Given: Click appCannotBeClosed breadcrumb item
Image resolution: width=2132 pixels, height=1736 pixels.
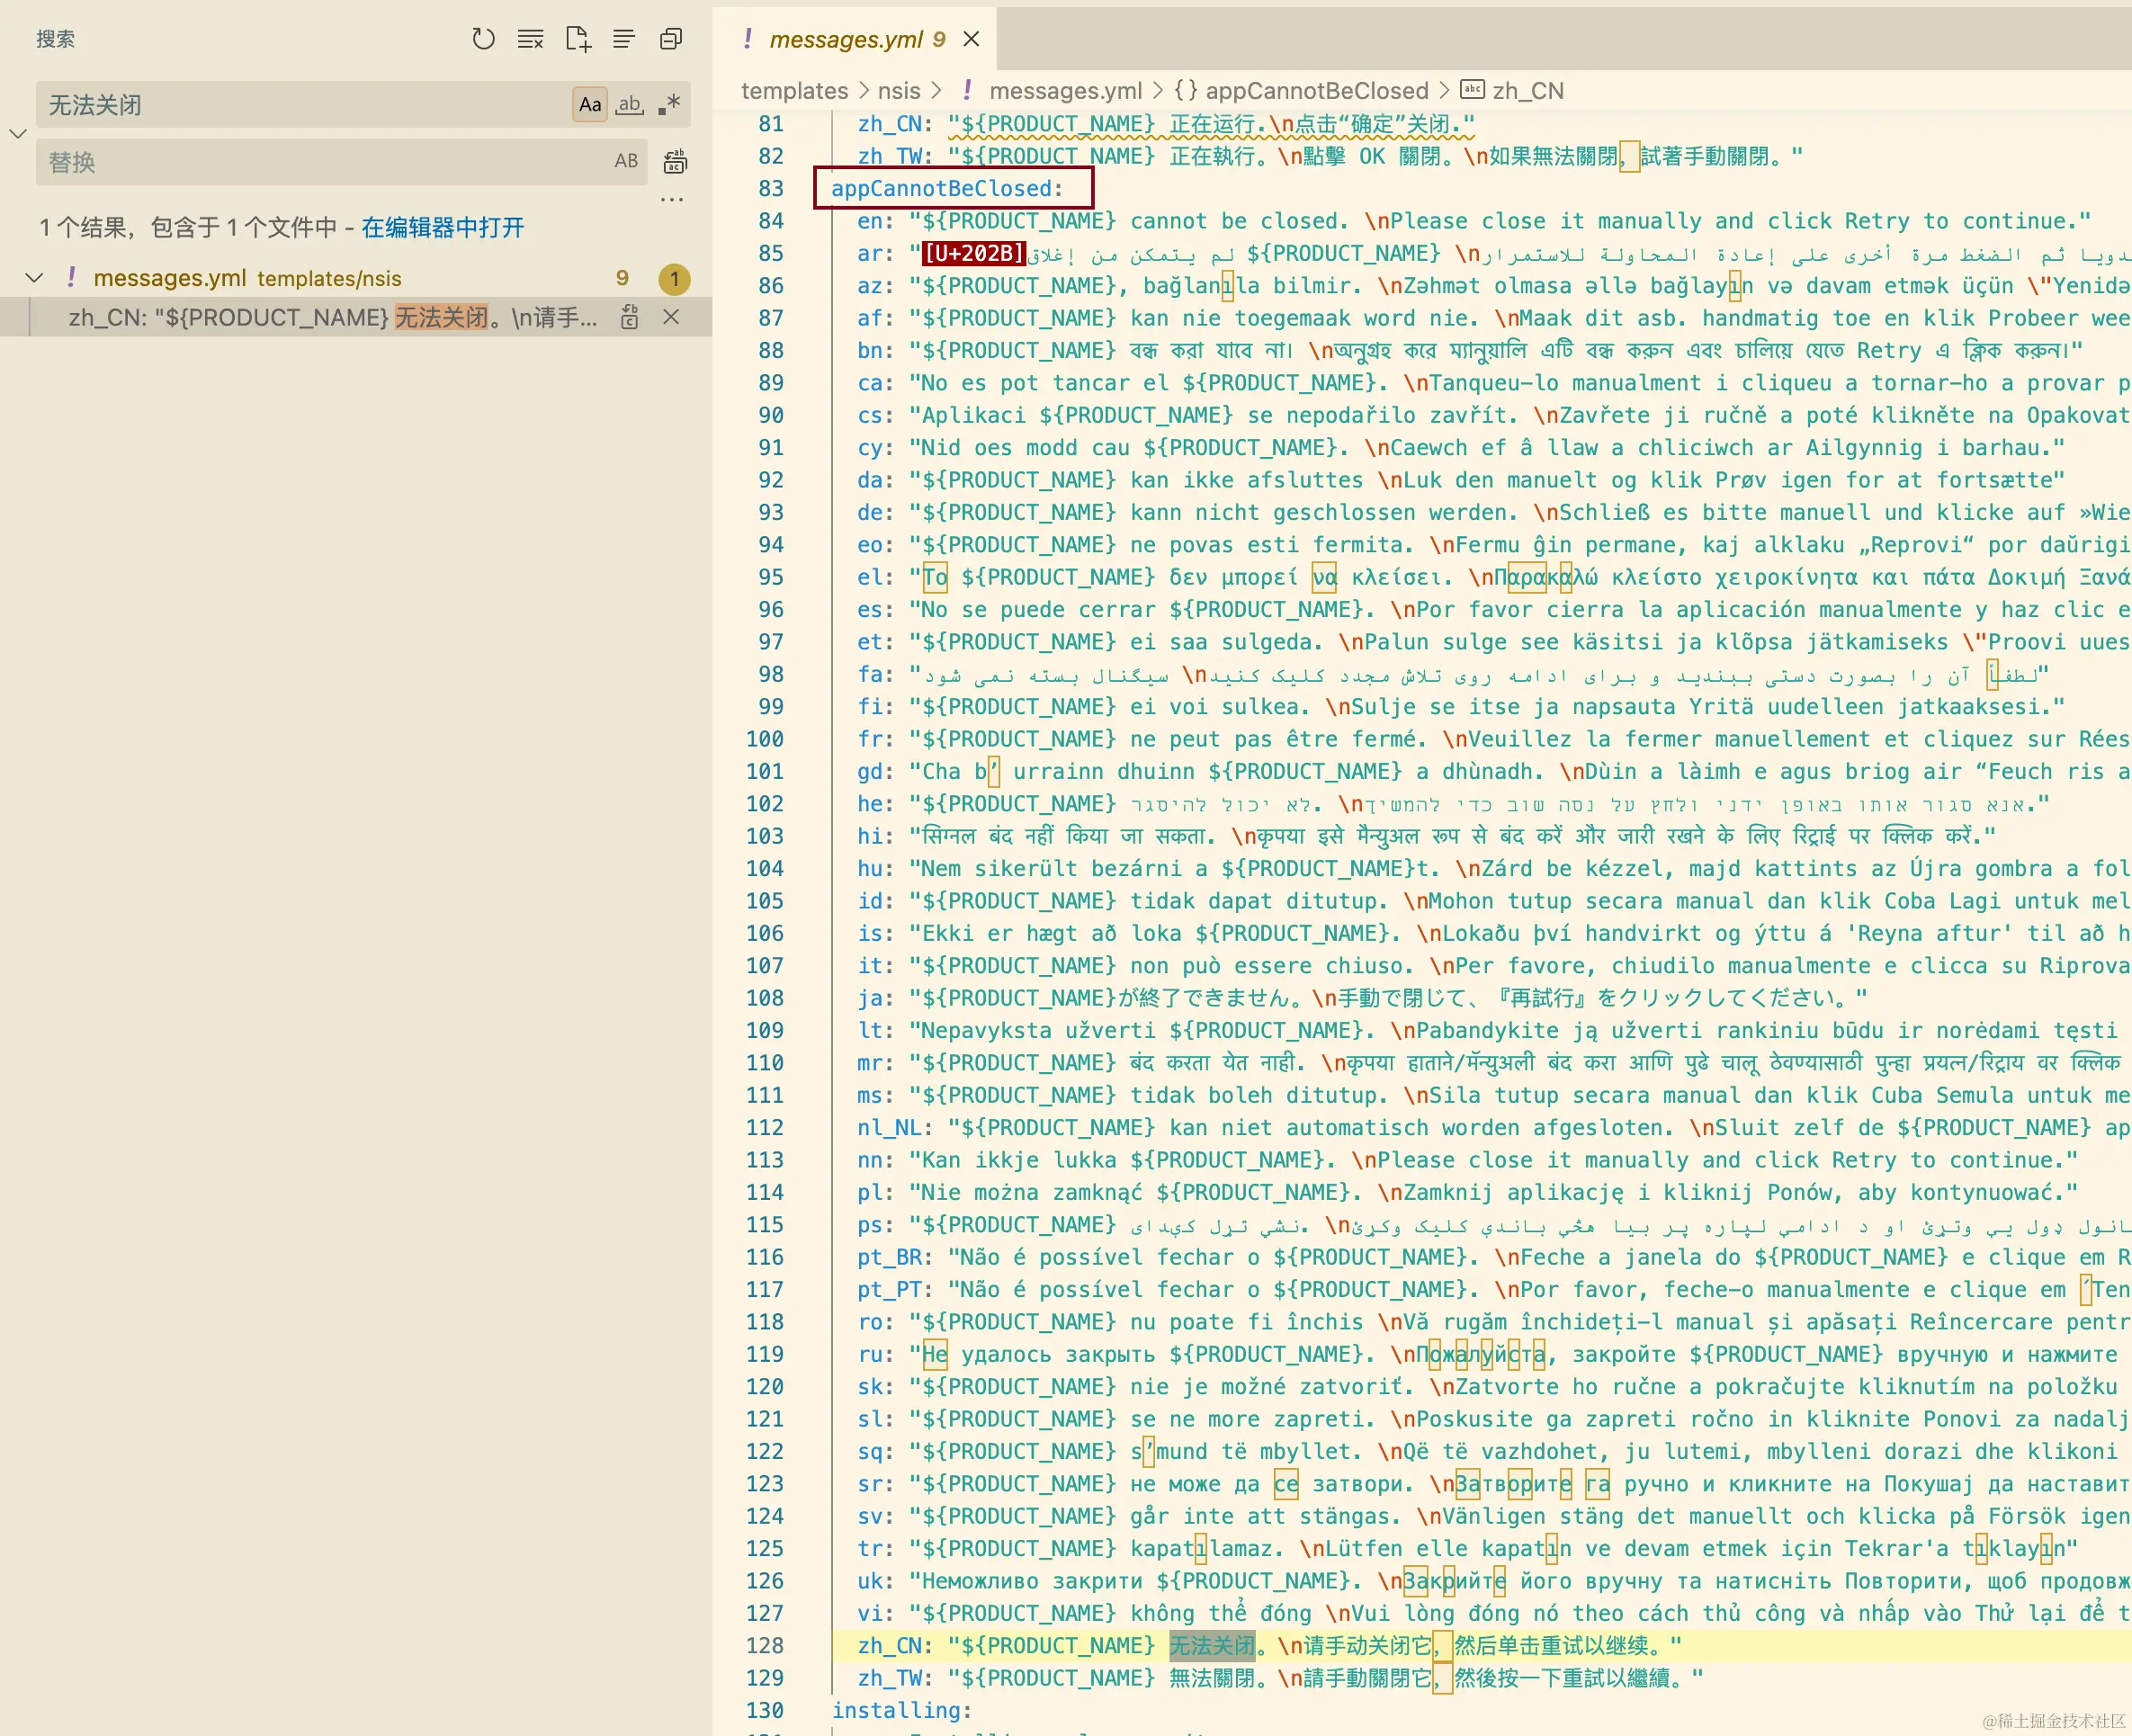Looking at the screenshot, I should pyautogui.click(x=1316, y=91).
